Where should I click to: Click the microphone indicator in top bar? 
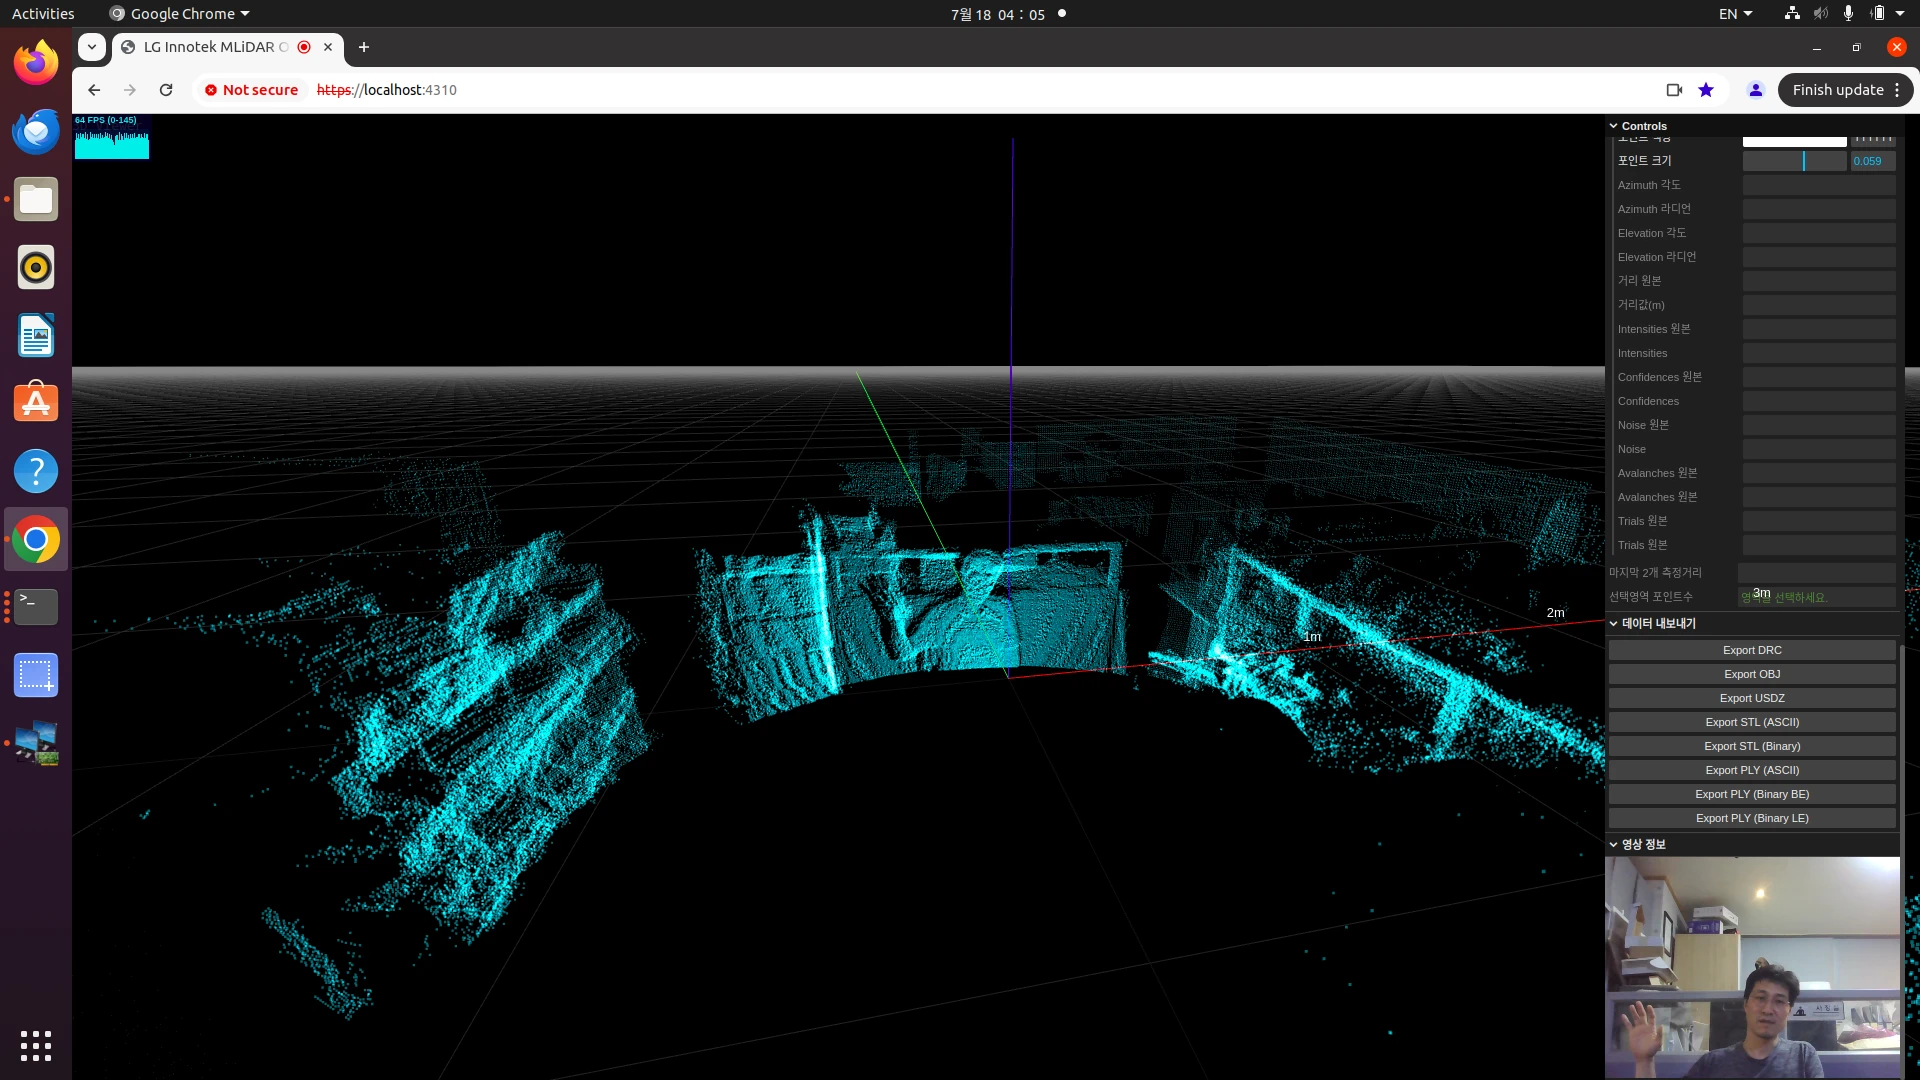click(1848, 14)
